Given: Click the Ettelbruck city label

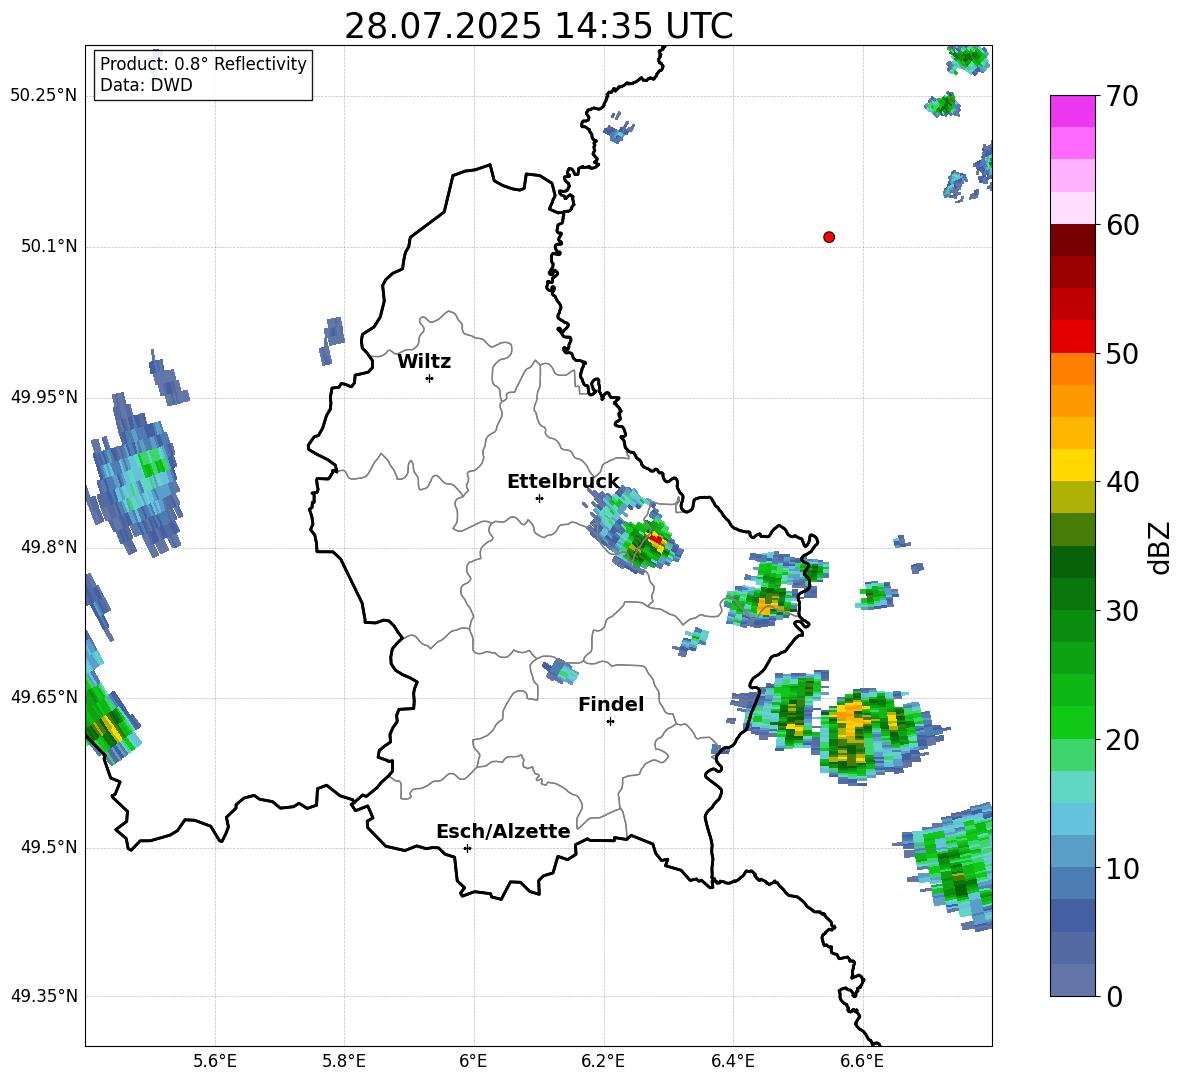Looking at the screenshot, I should [563, 482].
